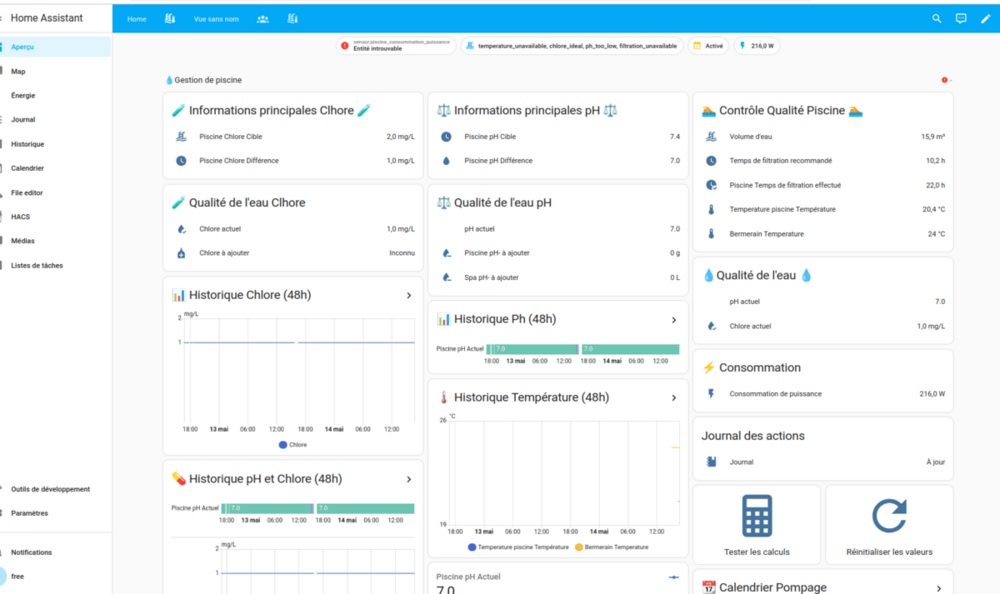Open the Activé badge chip
1000x594 pixels.
[x=708, y=46]
